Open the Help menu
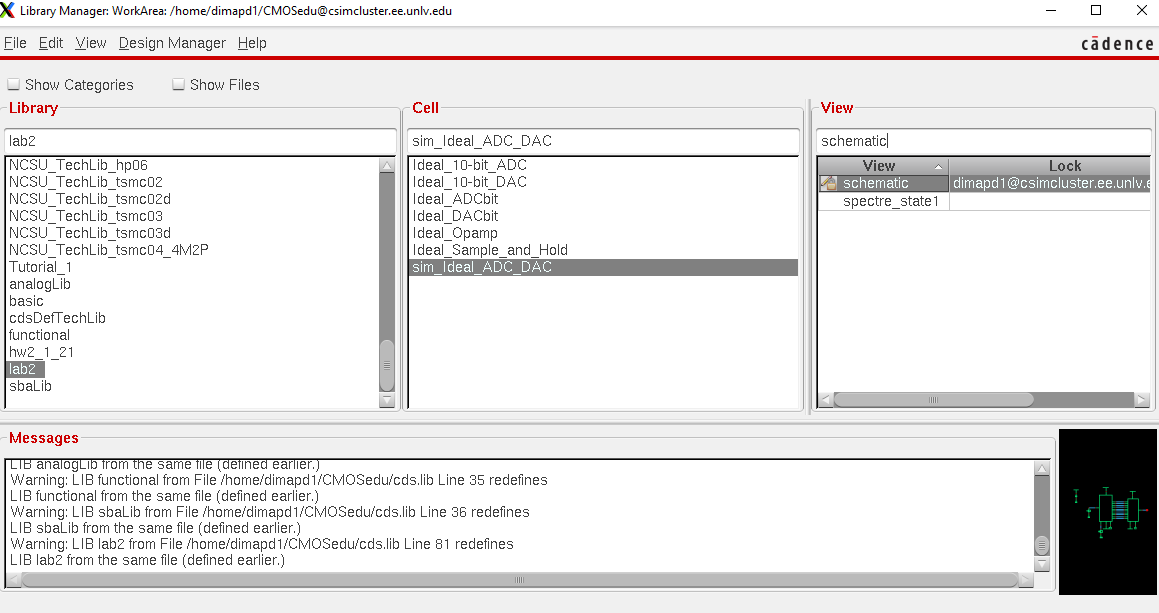The image size is (1159, 613). 252,43
